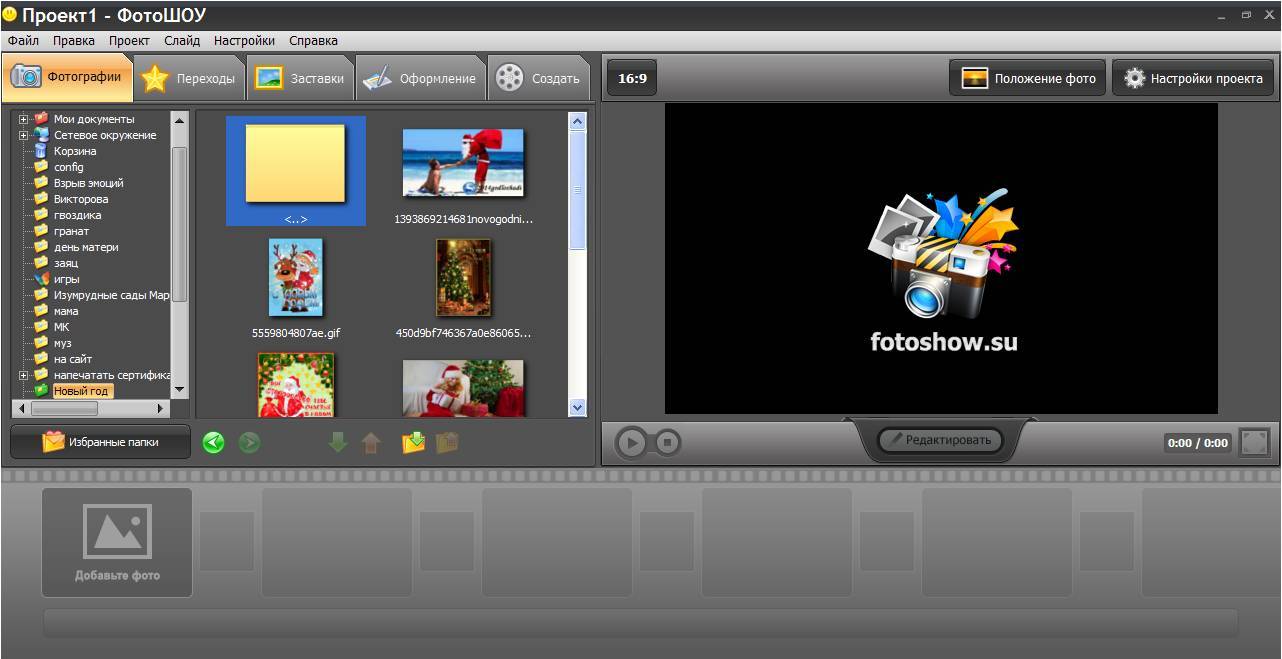Select Мои документы in folder tree
1282x659 pixels.
click(x=93, y=119)
